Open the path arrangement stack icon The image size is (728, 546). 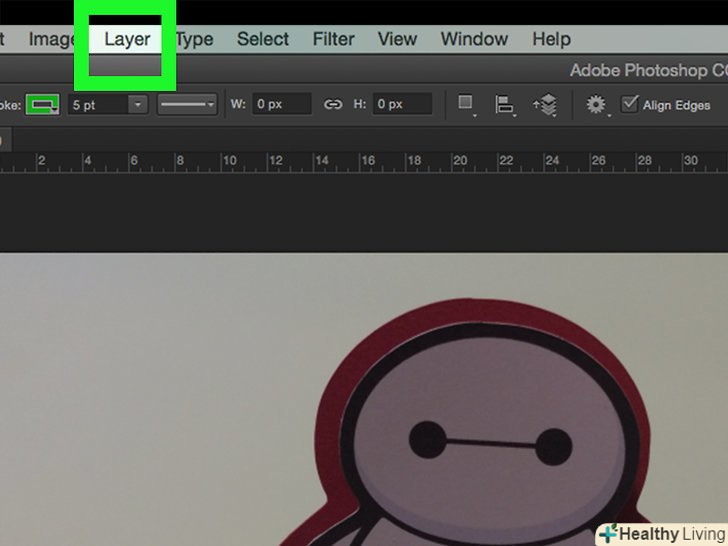(546, 104)
